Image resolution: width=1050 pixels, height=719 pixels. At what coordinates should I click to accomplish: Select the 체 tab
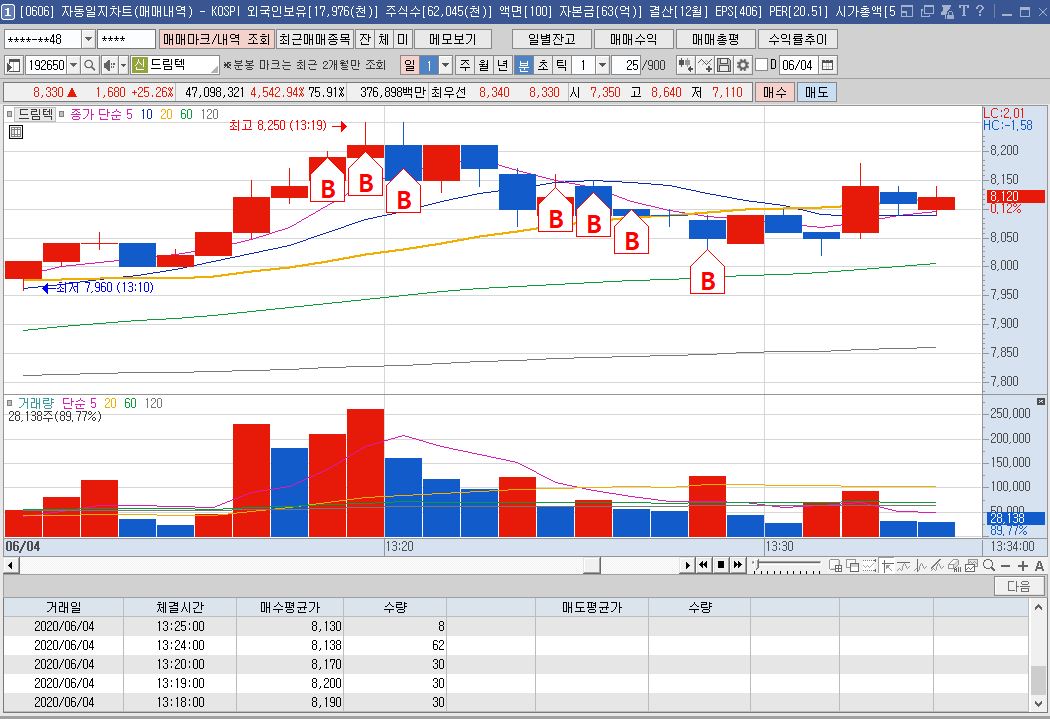click(384, 39)
